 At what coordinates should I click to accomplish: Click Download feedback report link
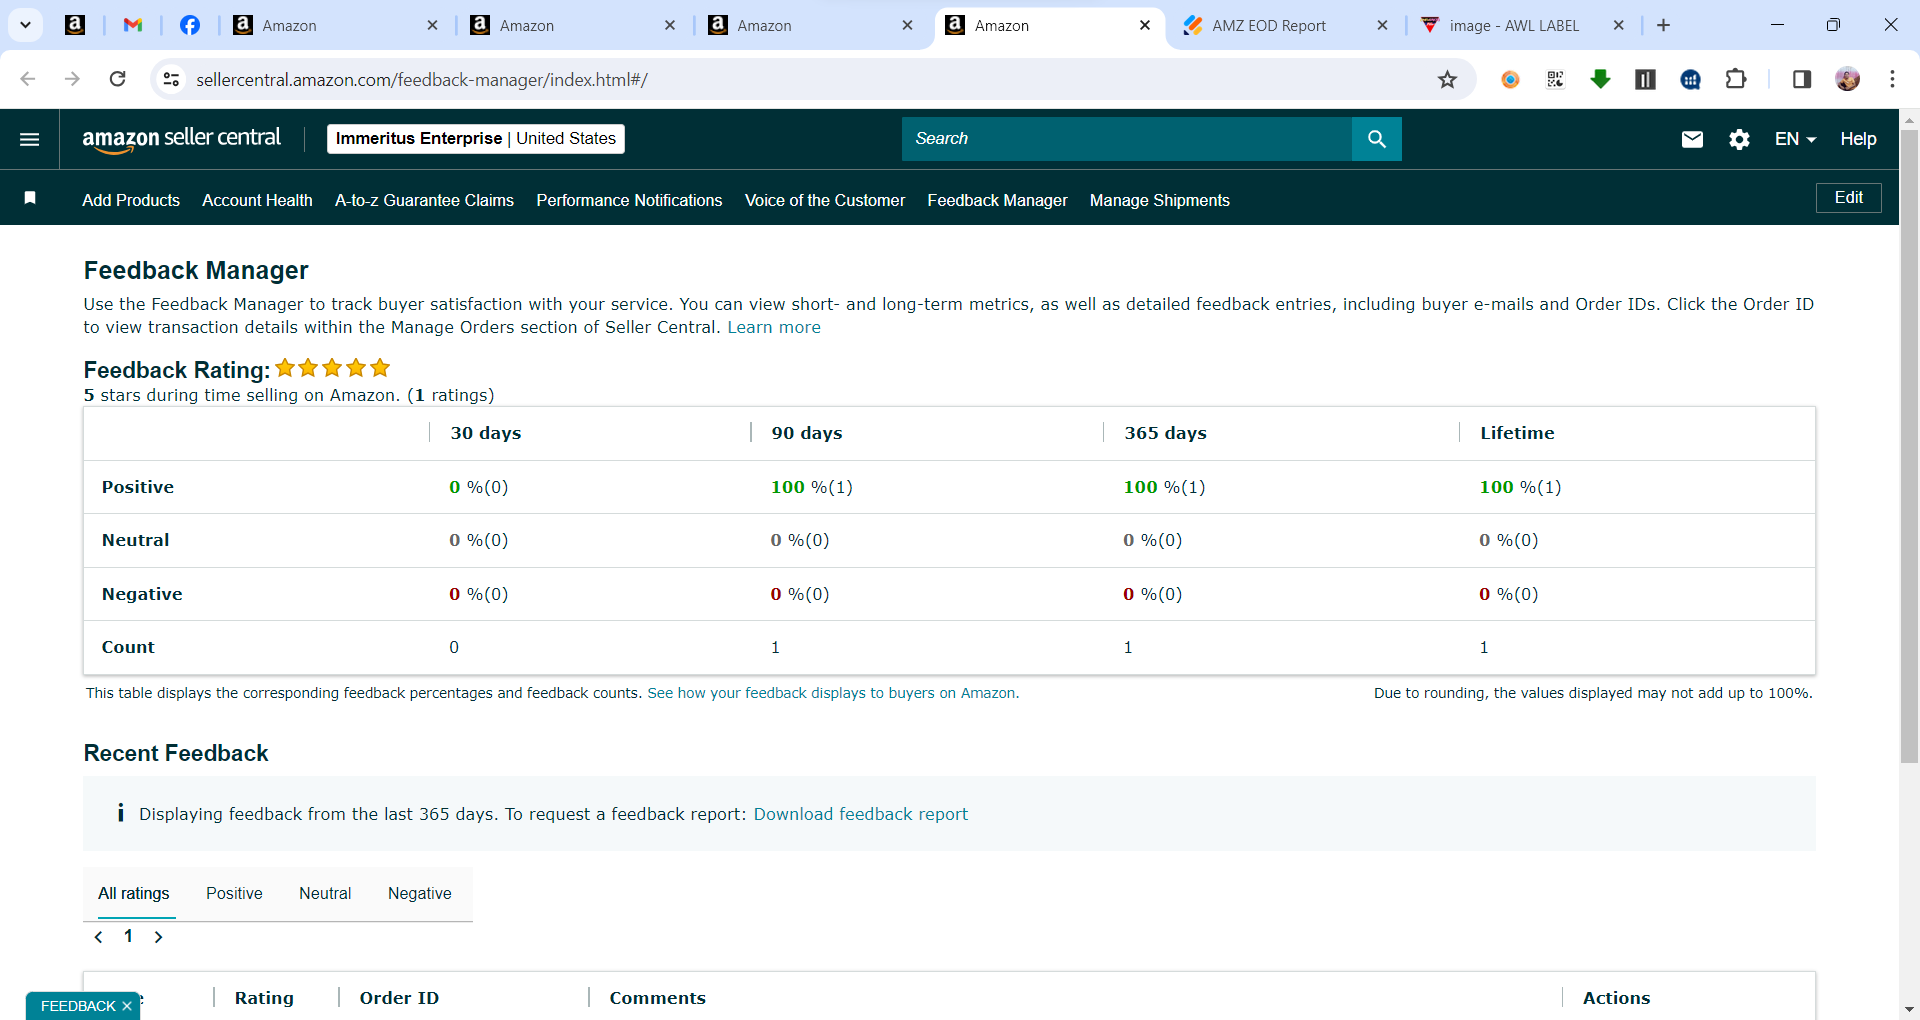861,814
